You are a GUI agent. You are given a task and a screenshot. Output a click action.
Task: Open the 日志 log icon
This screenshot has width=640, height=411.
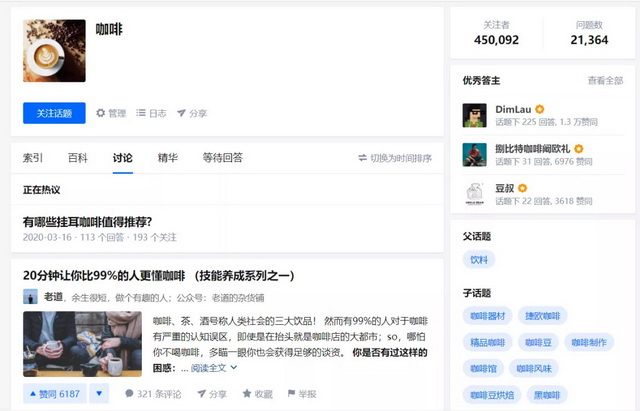(141, 114)
